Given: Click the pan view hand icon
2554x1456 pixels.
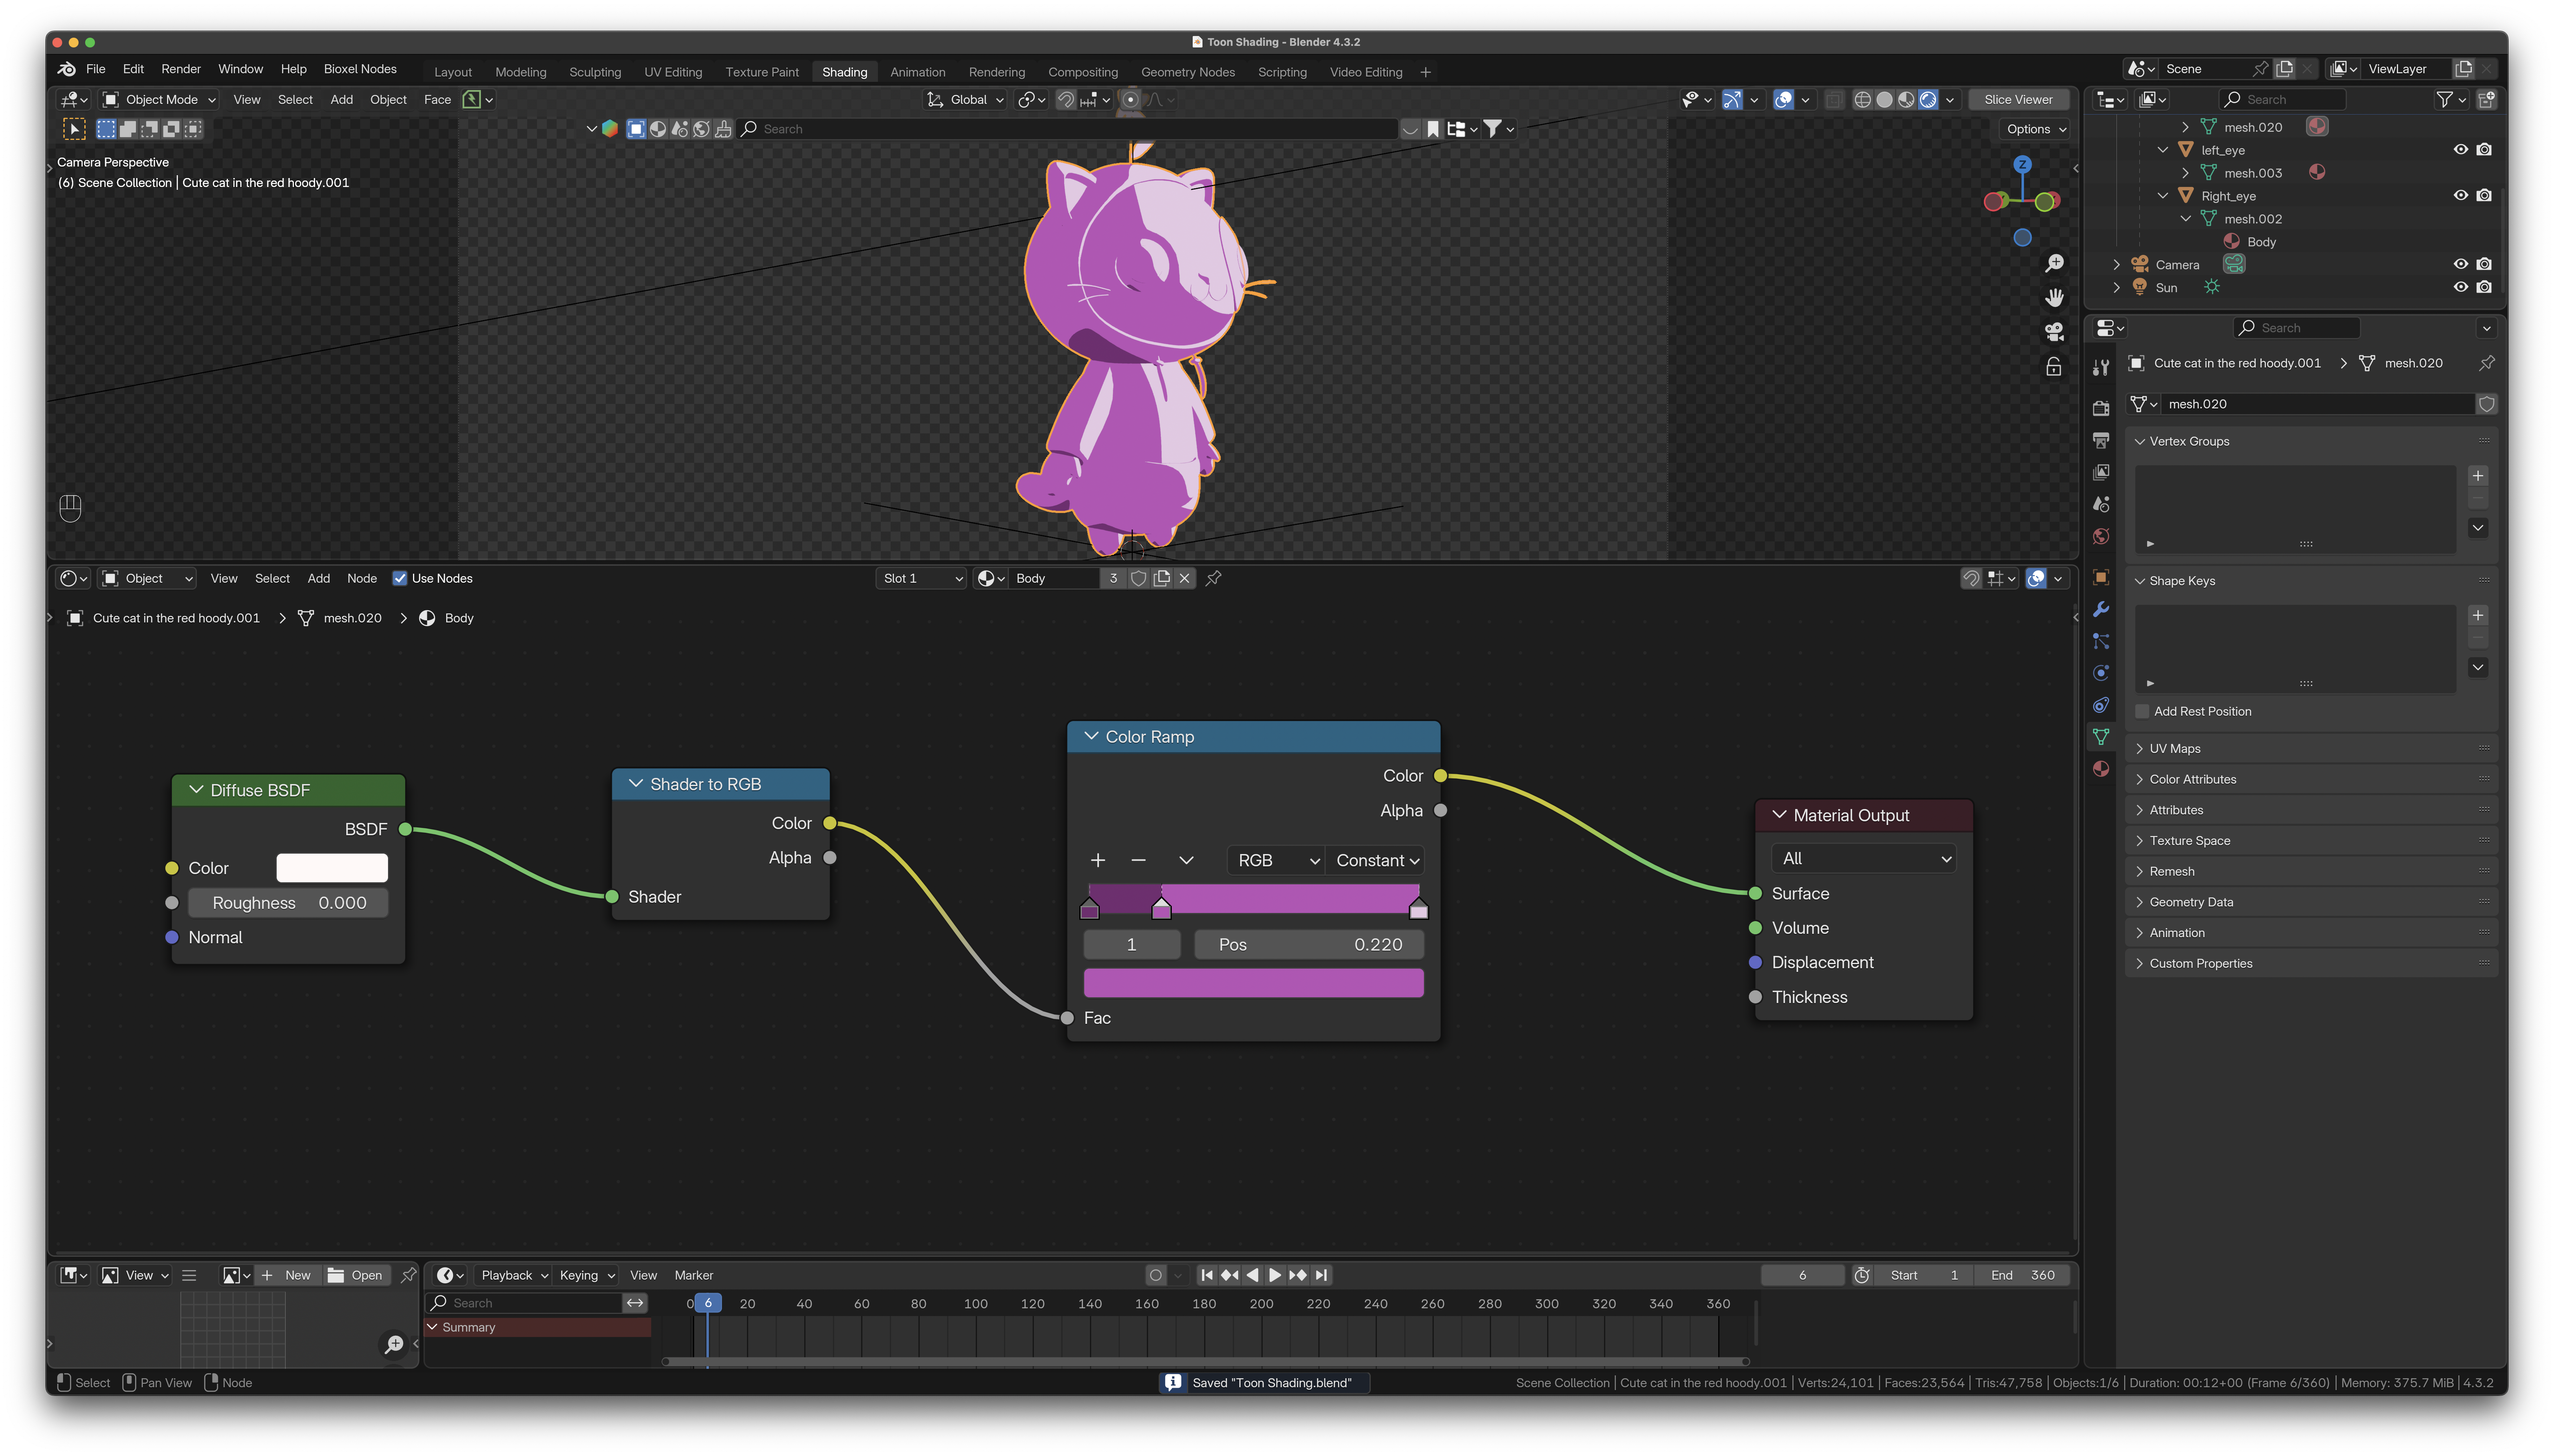Looking at the screenshot, I should [x=2054, y=298].
